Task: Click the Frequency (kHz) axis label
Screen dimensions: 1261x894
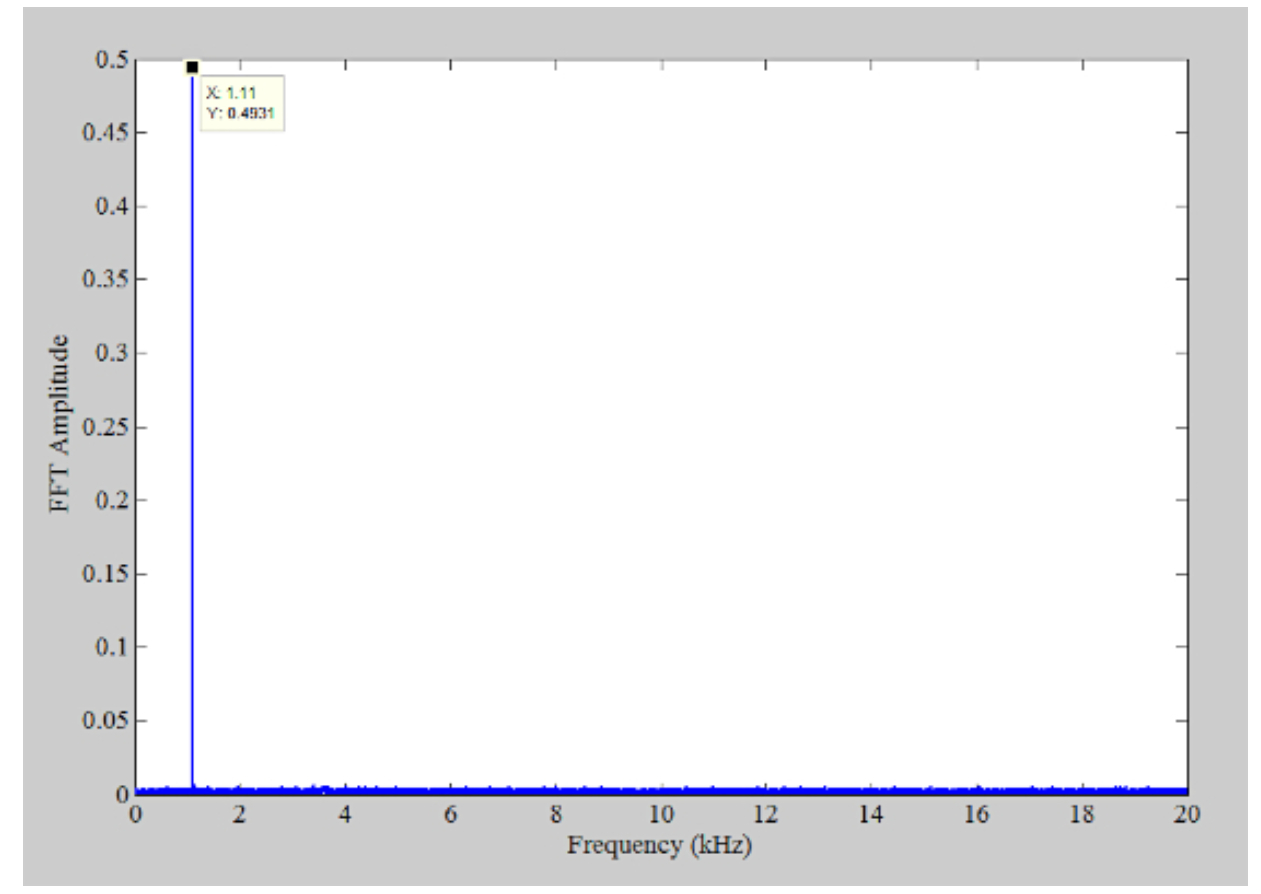Action: point(660,846)
